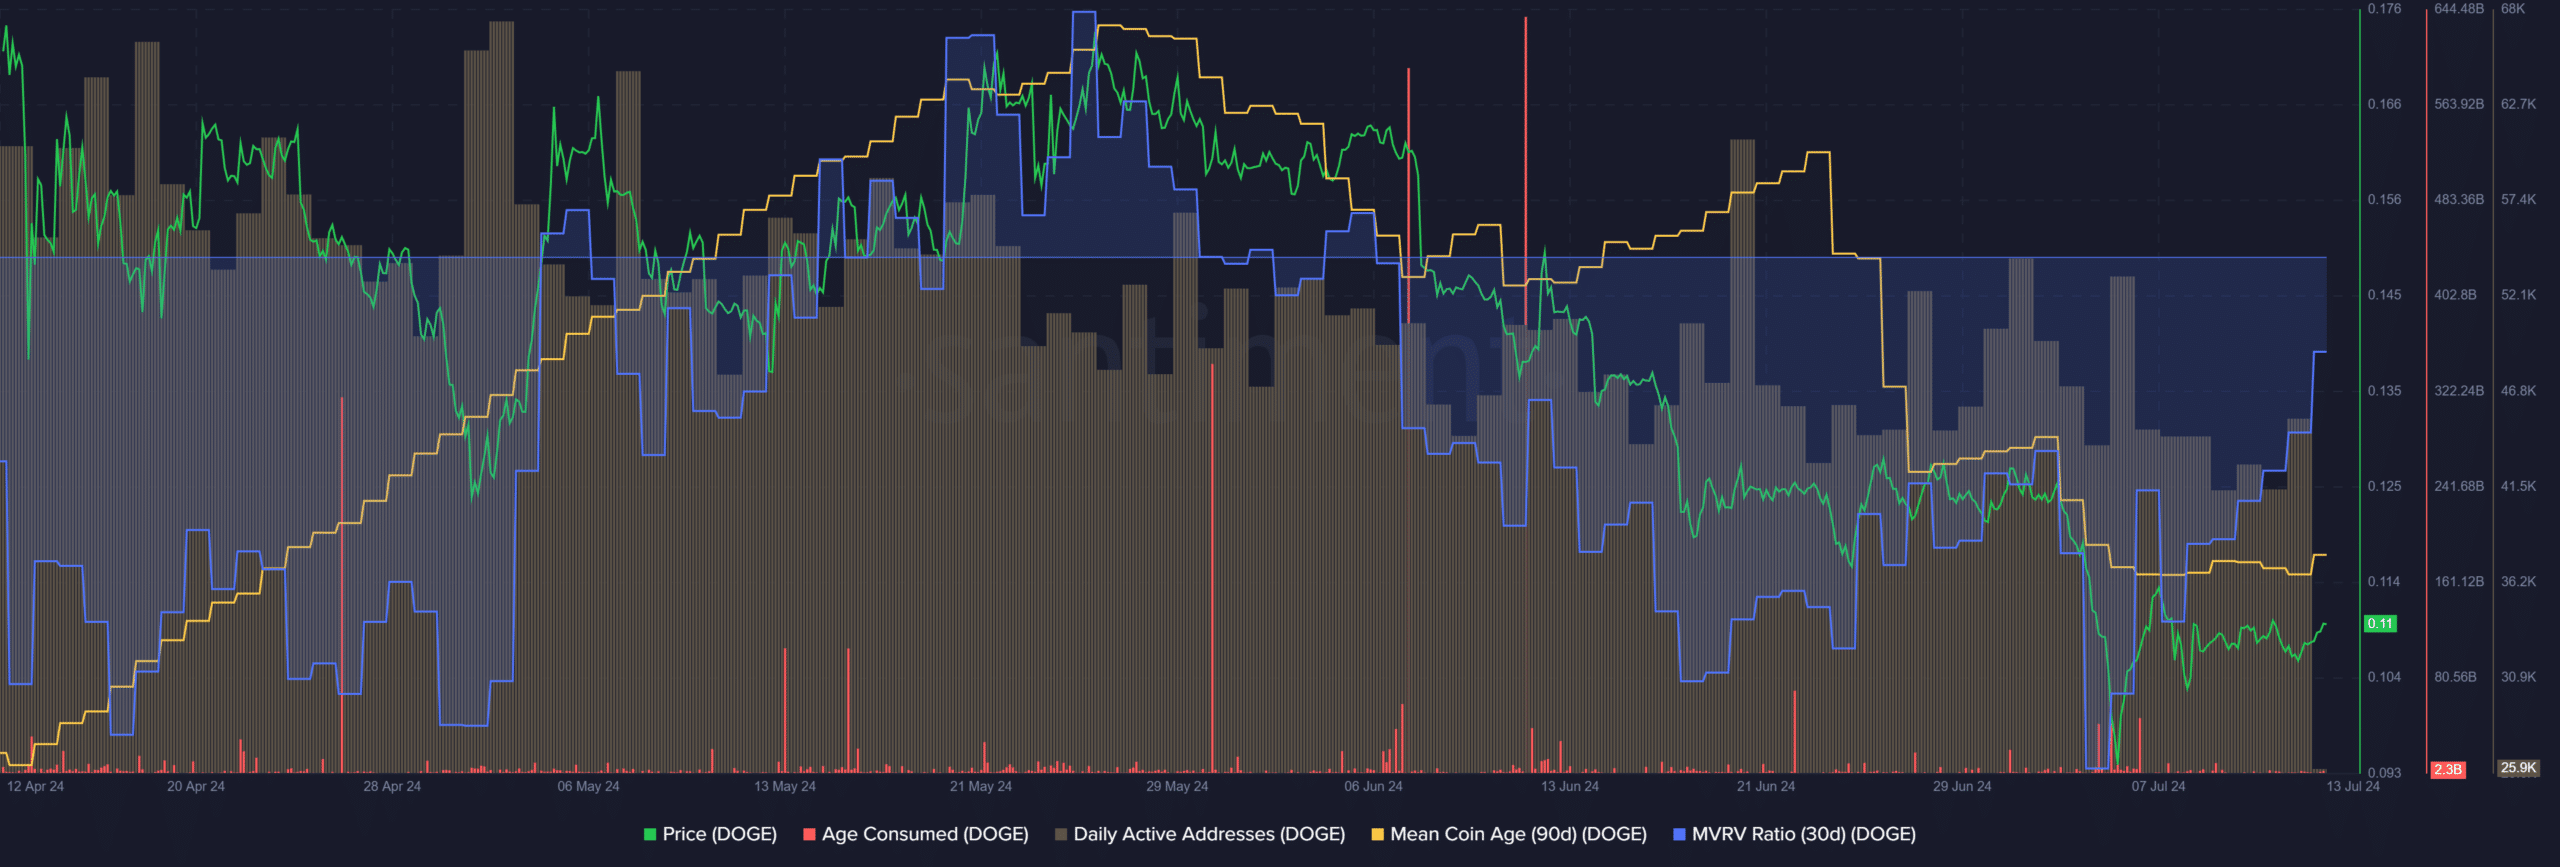Click the 644.48B axis value

point(2459,9)
